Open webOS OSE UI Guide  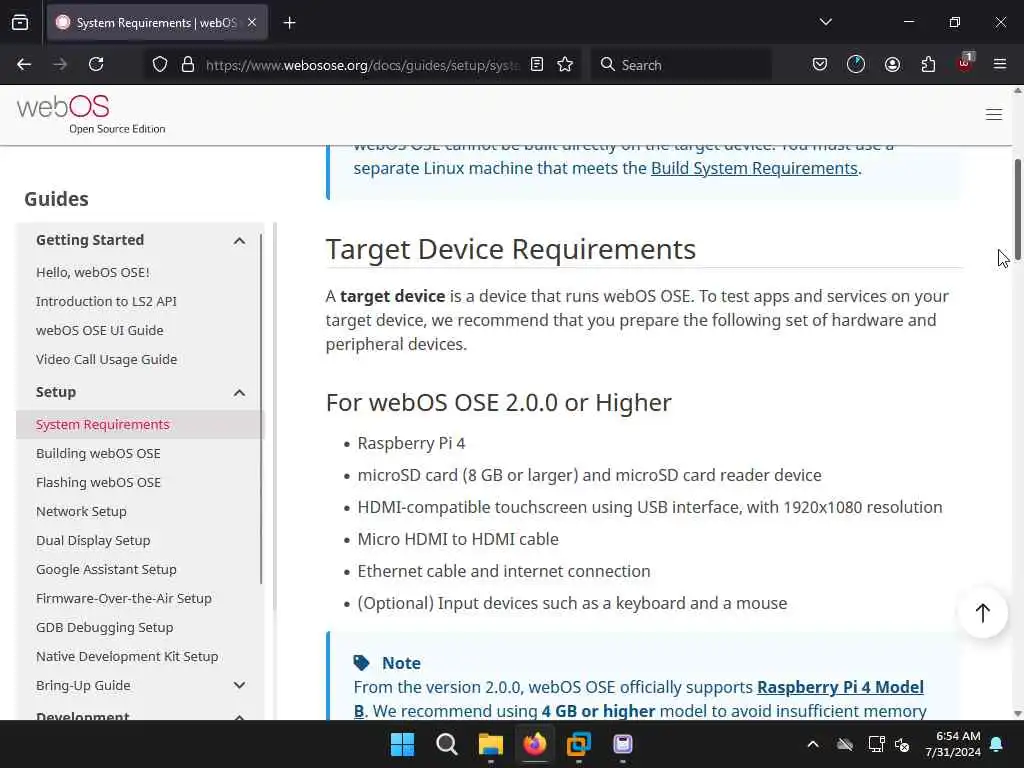[x=100, y=330]
